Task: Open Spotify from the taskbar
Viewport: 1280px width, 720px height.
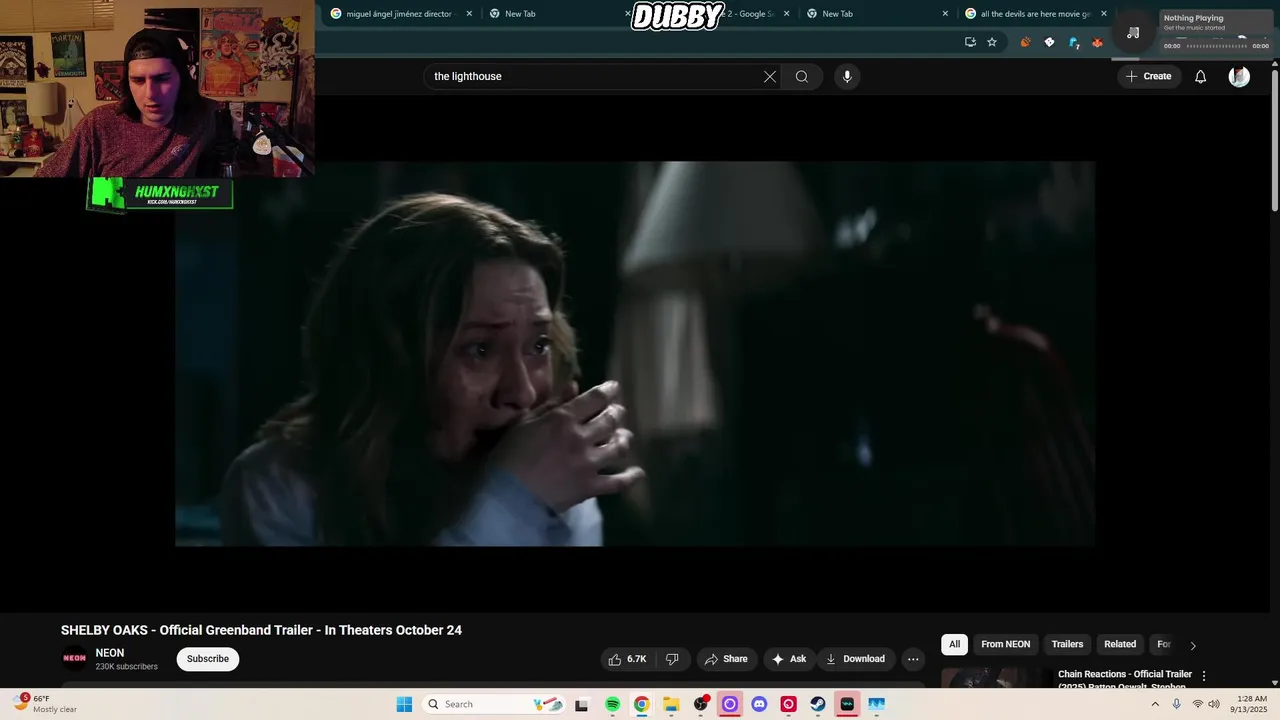Action: point(612,704)
